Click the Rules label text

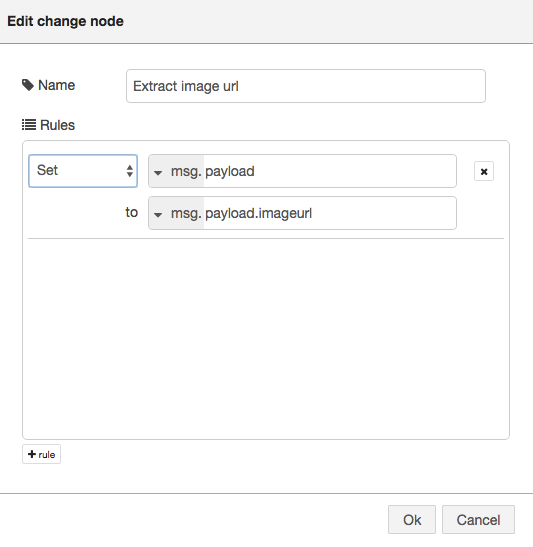[57, 125]
